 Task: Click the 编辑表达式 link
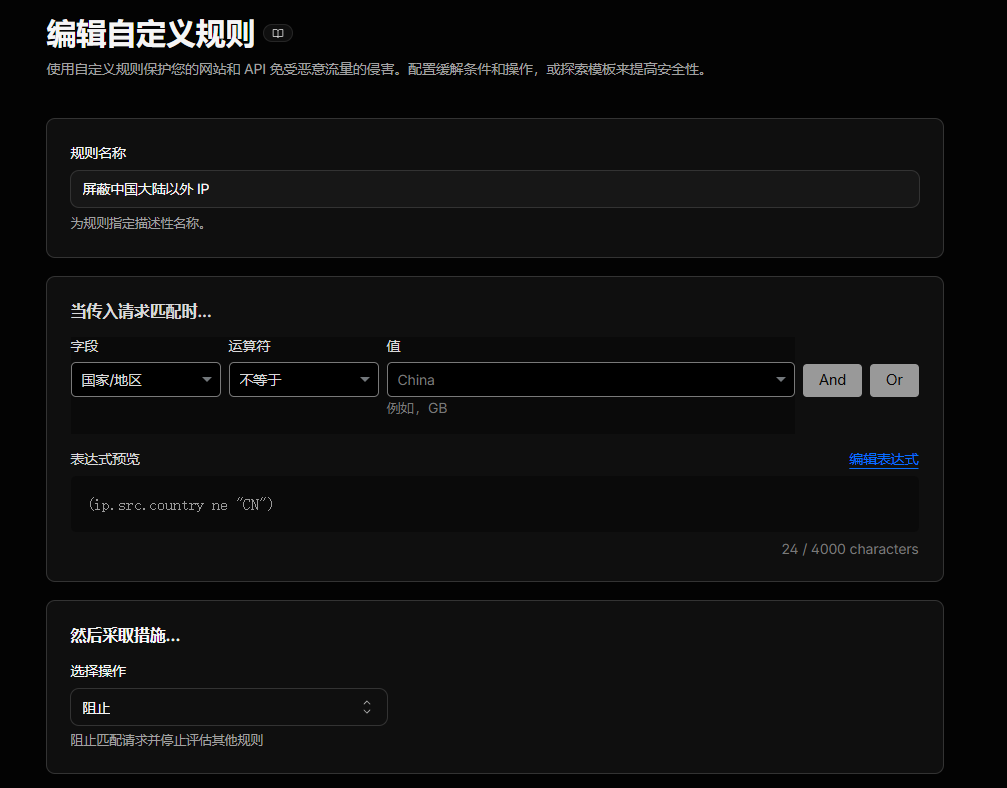coord(884,459)
